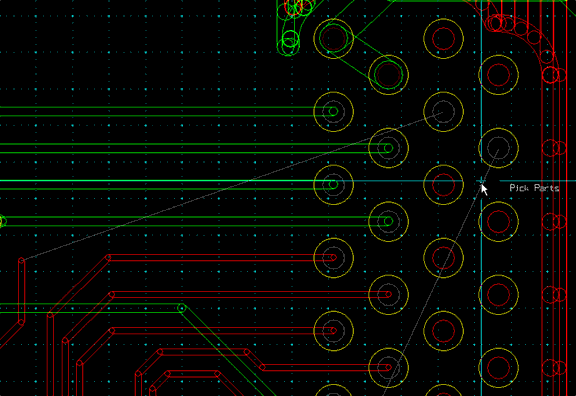Select the red-centered pad crossed by the gray ratsnest line

click(443, 258)
